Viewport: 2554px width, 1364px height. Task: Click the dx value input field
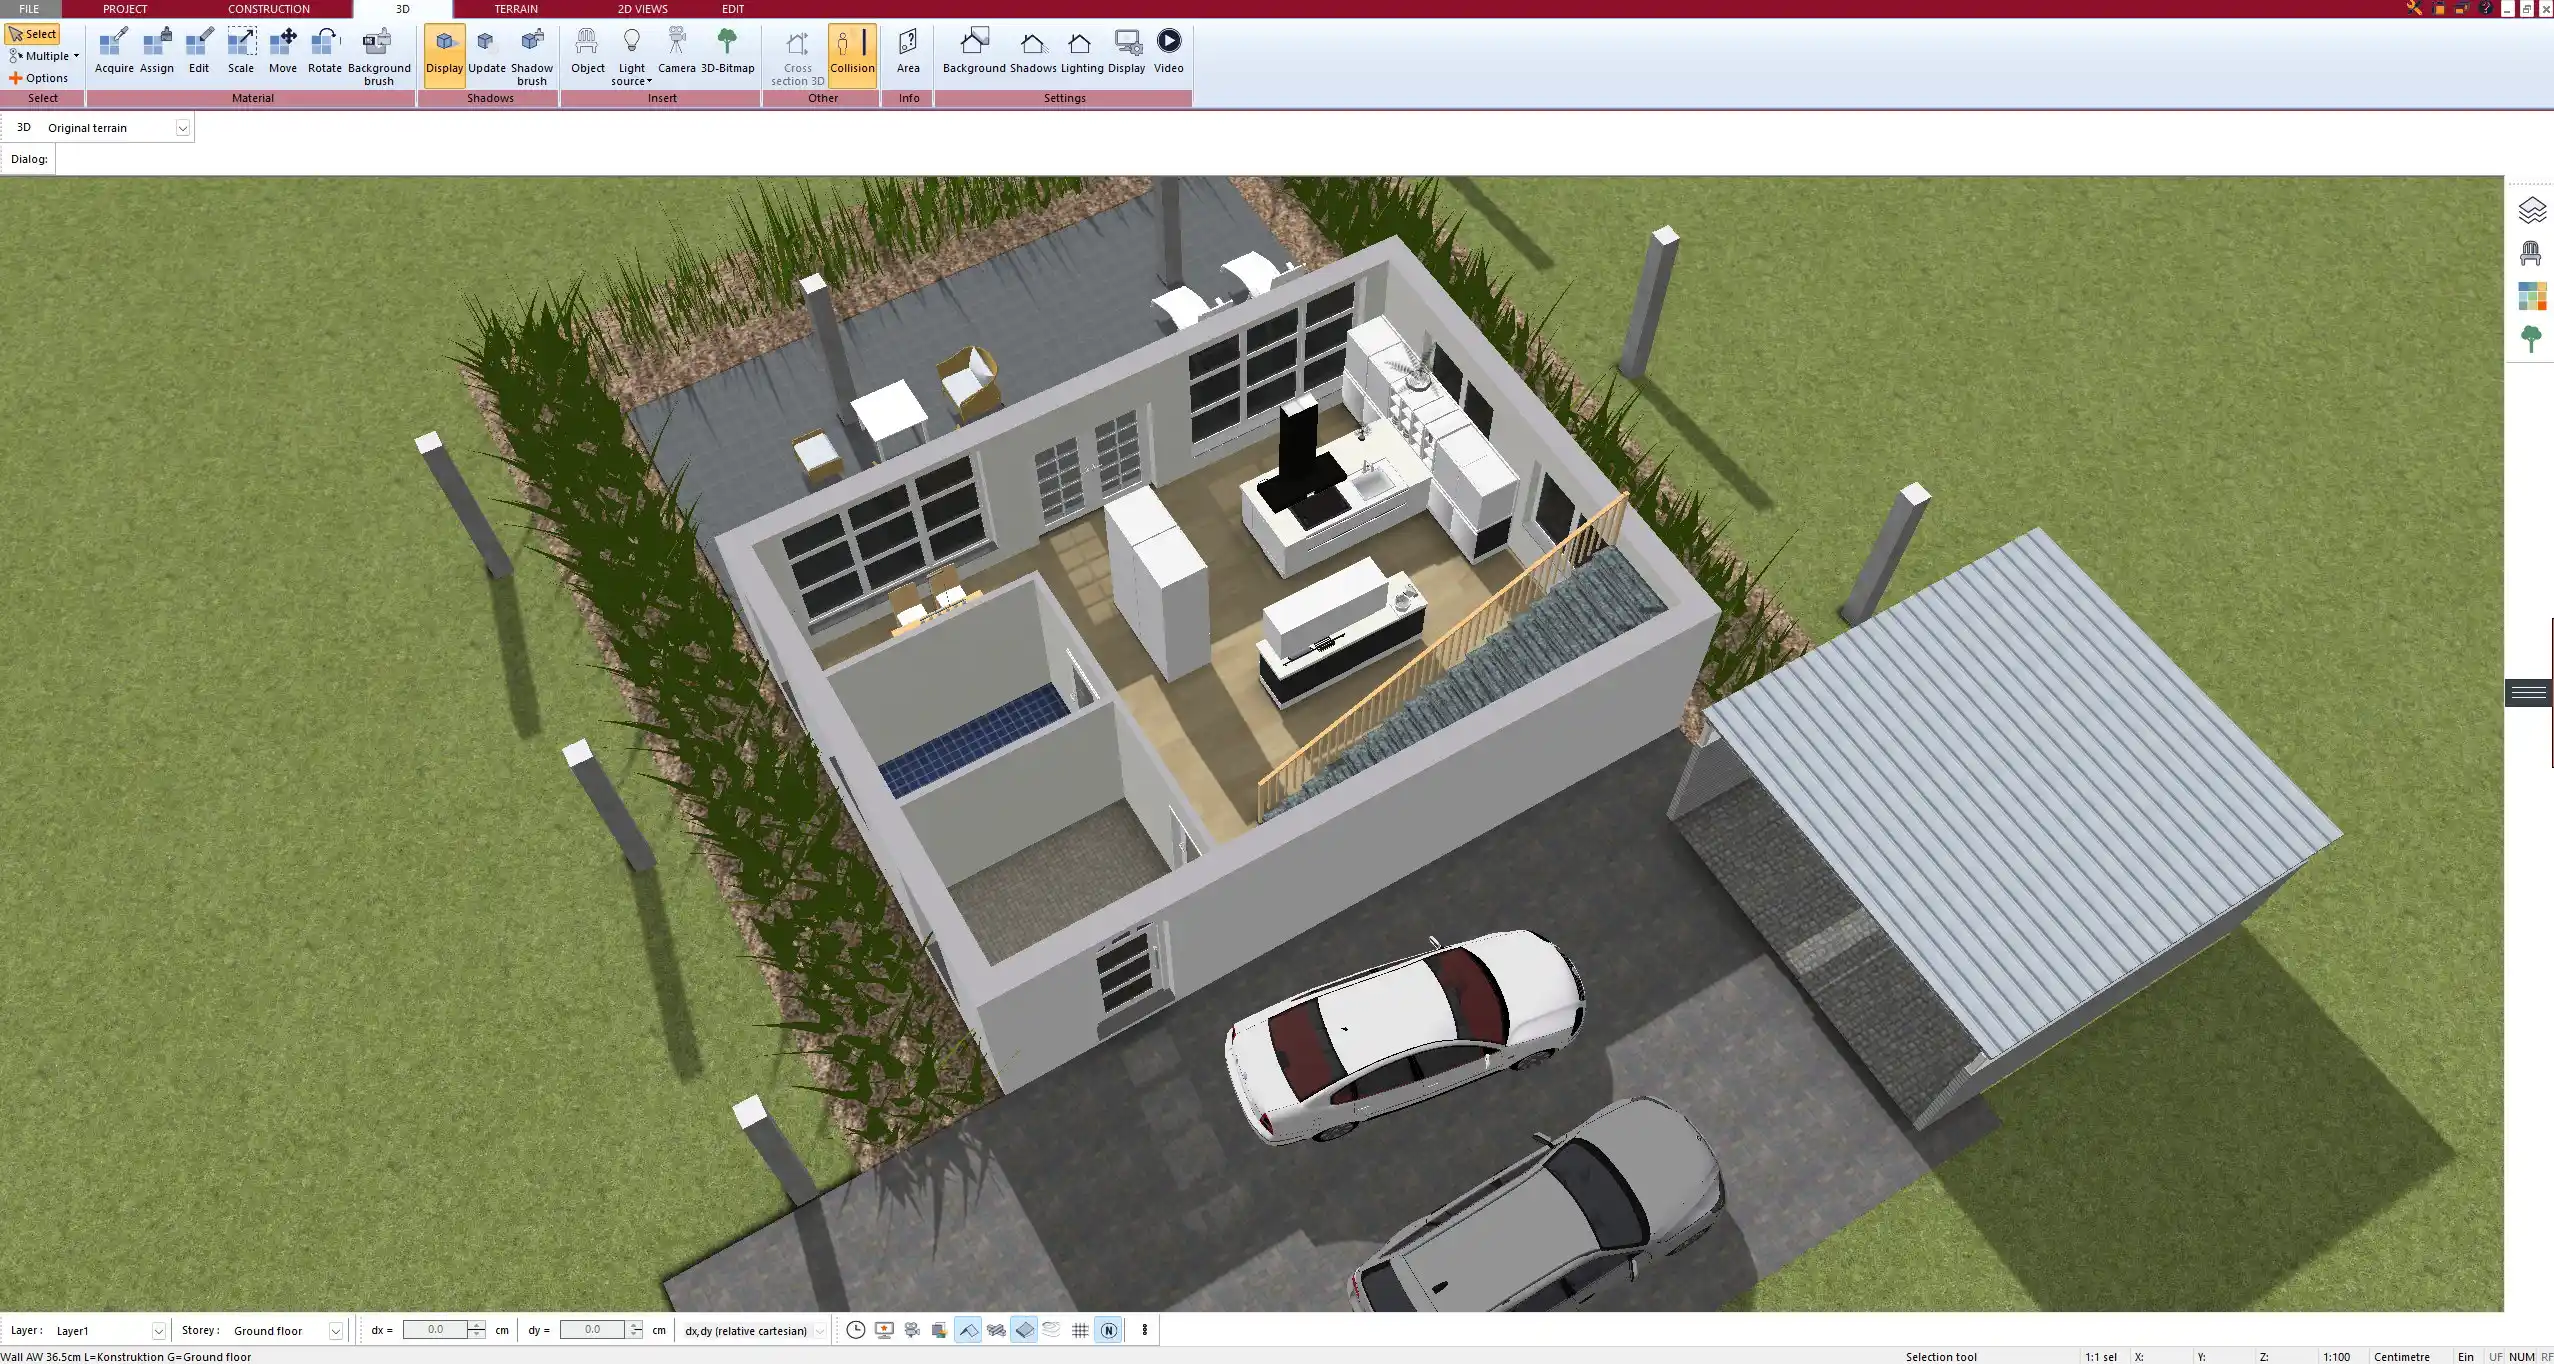pyautogui.click(x=440, y=1330)
